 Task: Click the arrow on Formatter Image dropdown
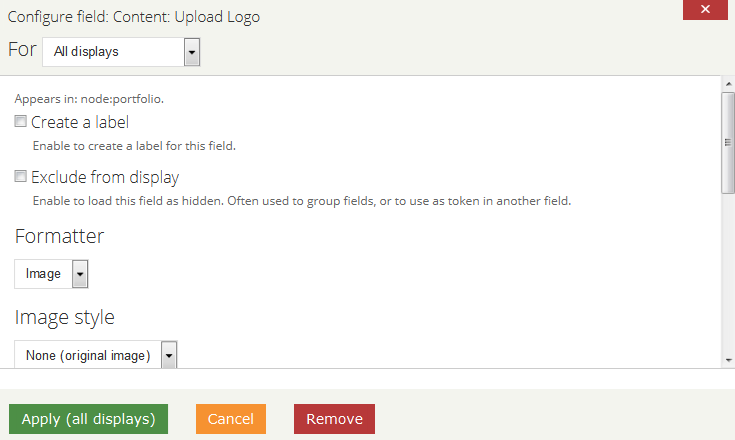(80, 274)
